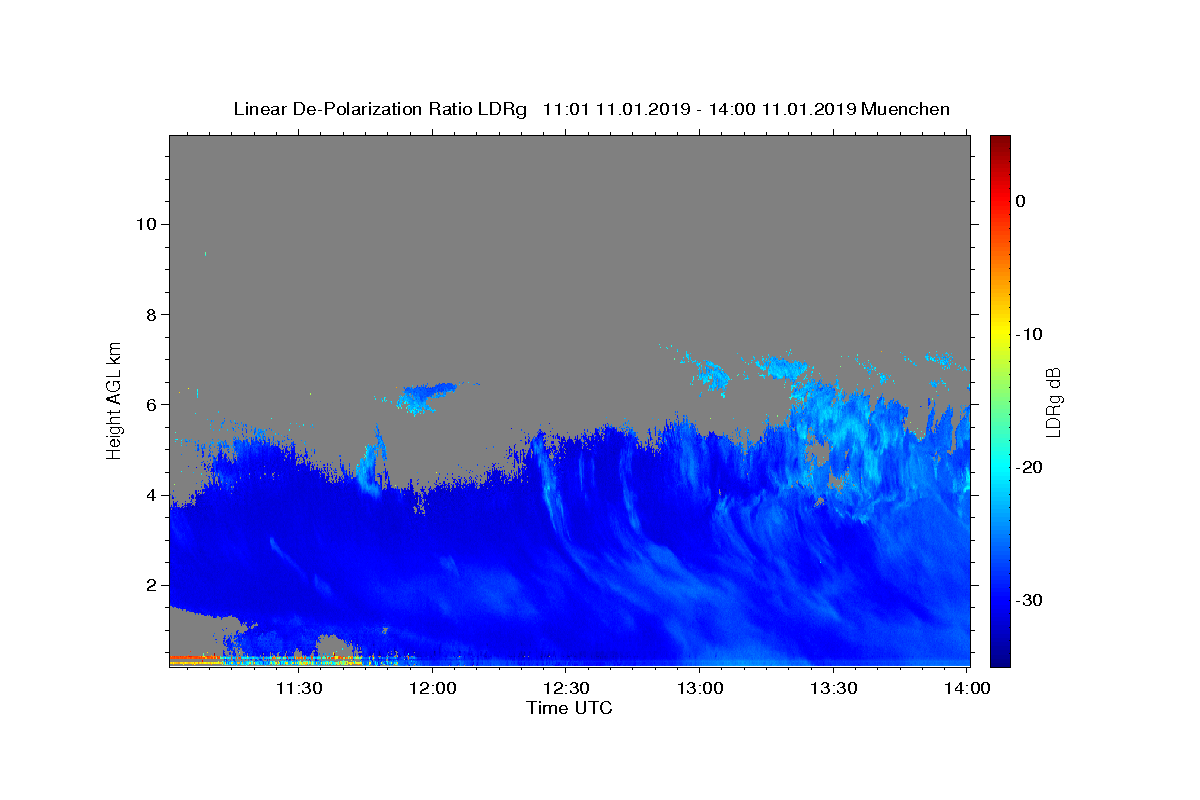
Task: Click the colorbar label 'LDRg dB'
Action: point(1053,402)
